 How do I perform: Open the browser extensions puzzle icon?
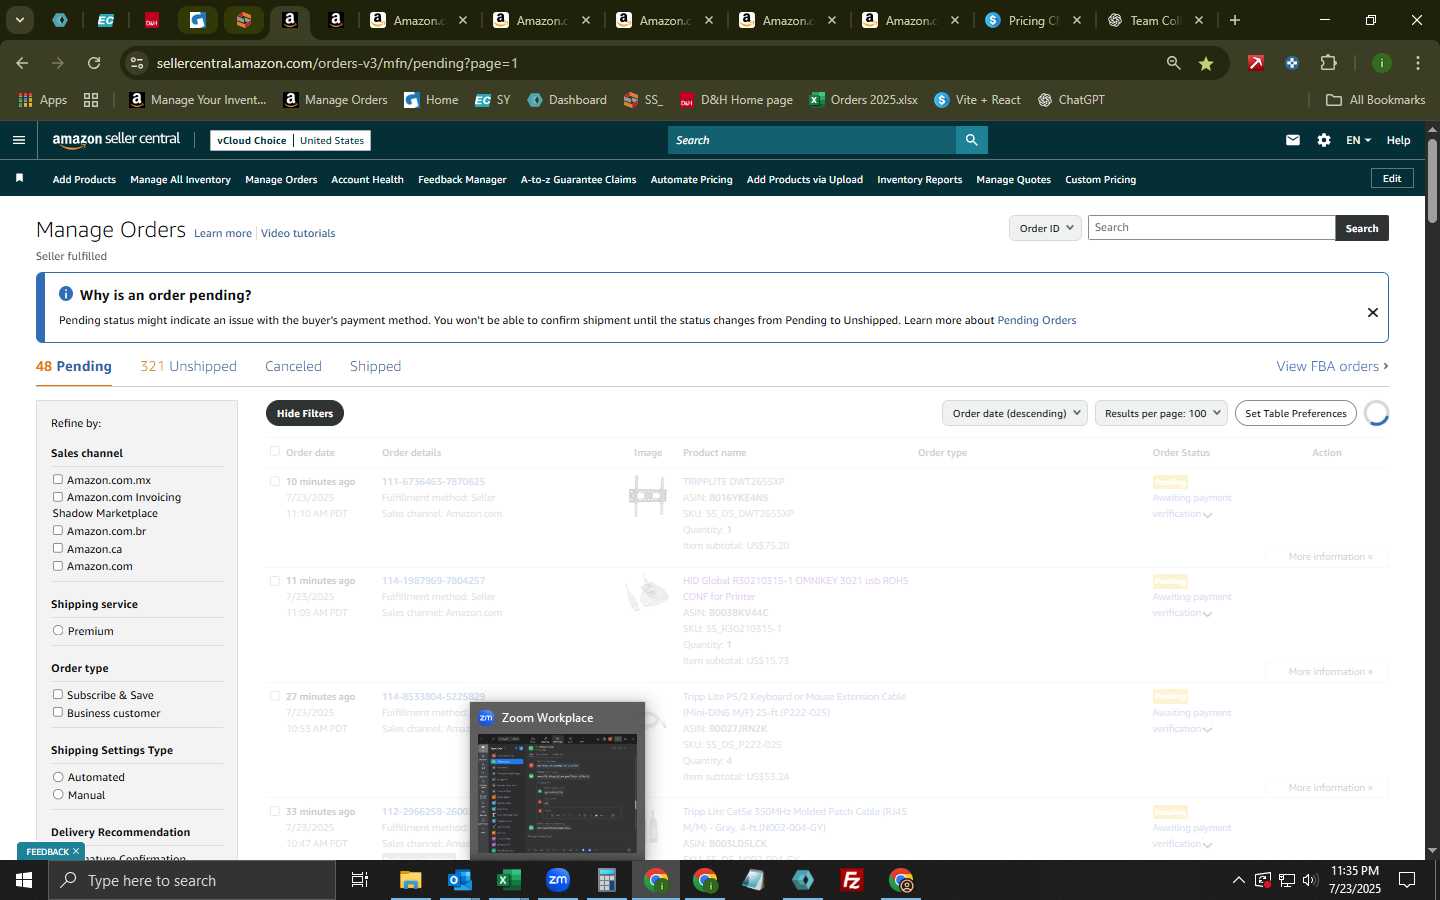[1328, 63]
